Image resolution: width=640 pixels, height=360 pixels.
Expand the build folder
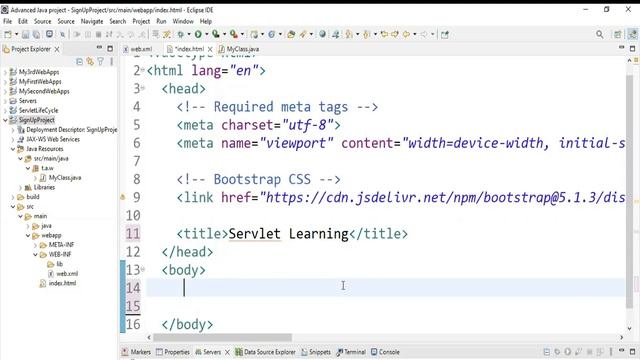[13, 197]
